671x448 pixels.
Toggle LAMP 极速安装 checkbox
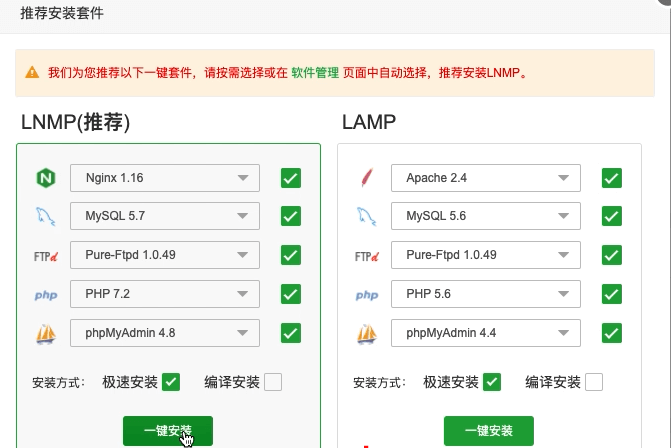coord(492,382)
